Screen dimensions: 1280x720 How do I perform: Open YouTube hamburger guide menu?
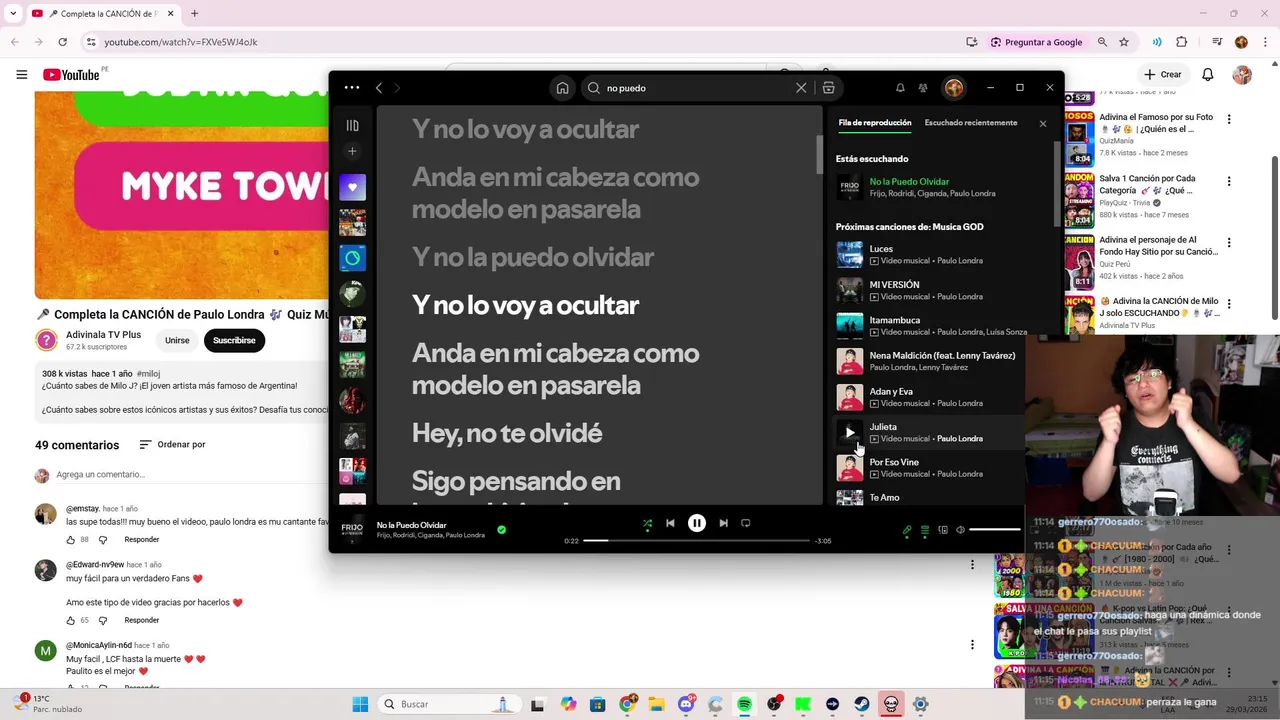coord(21,75)
